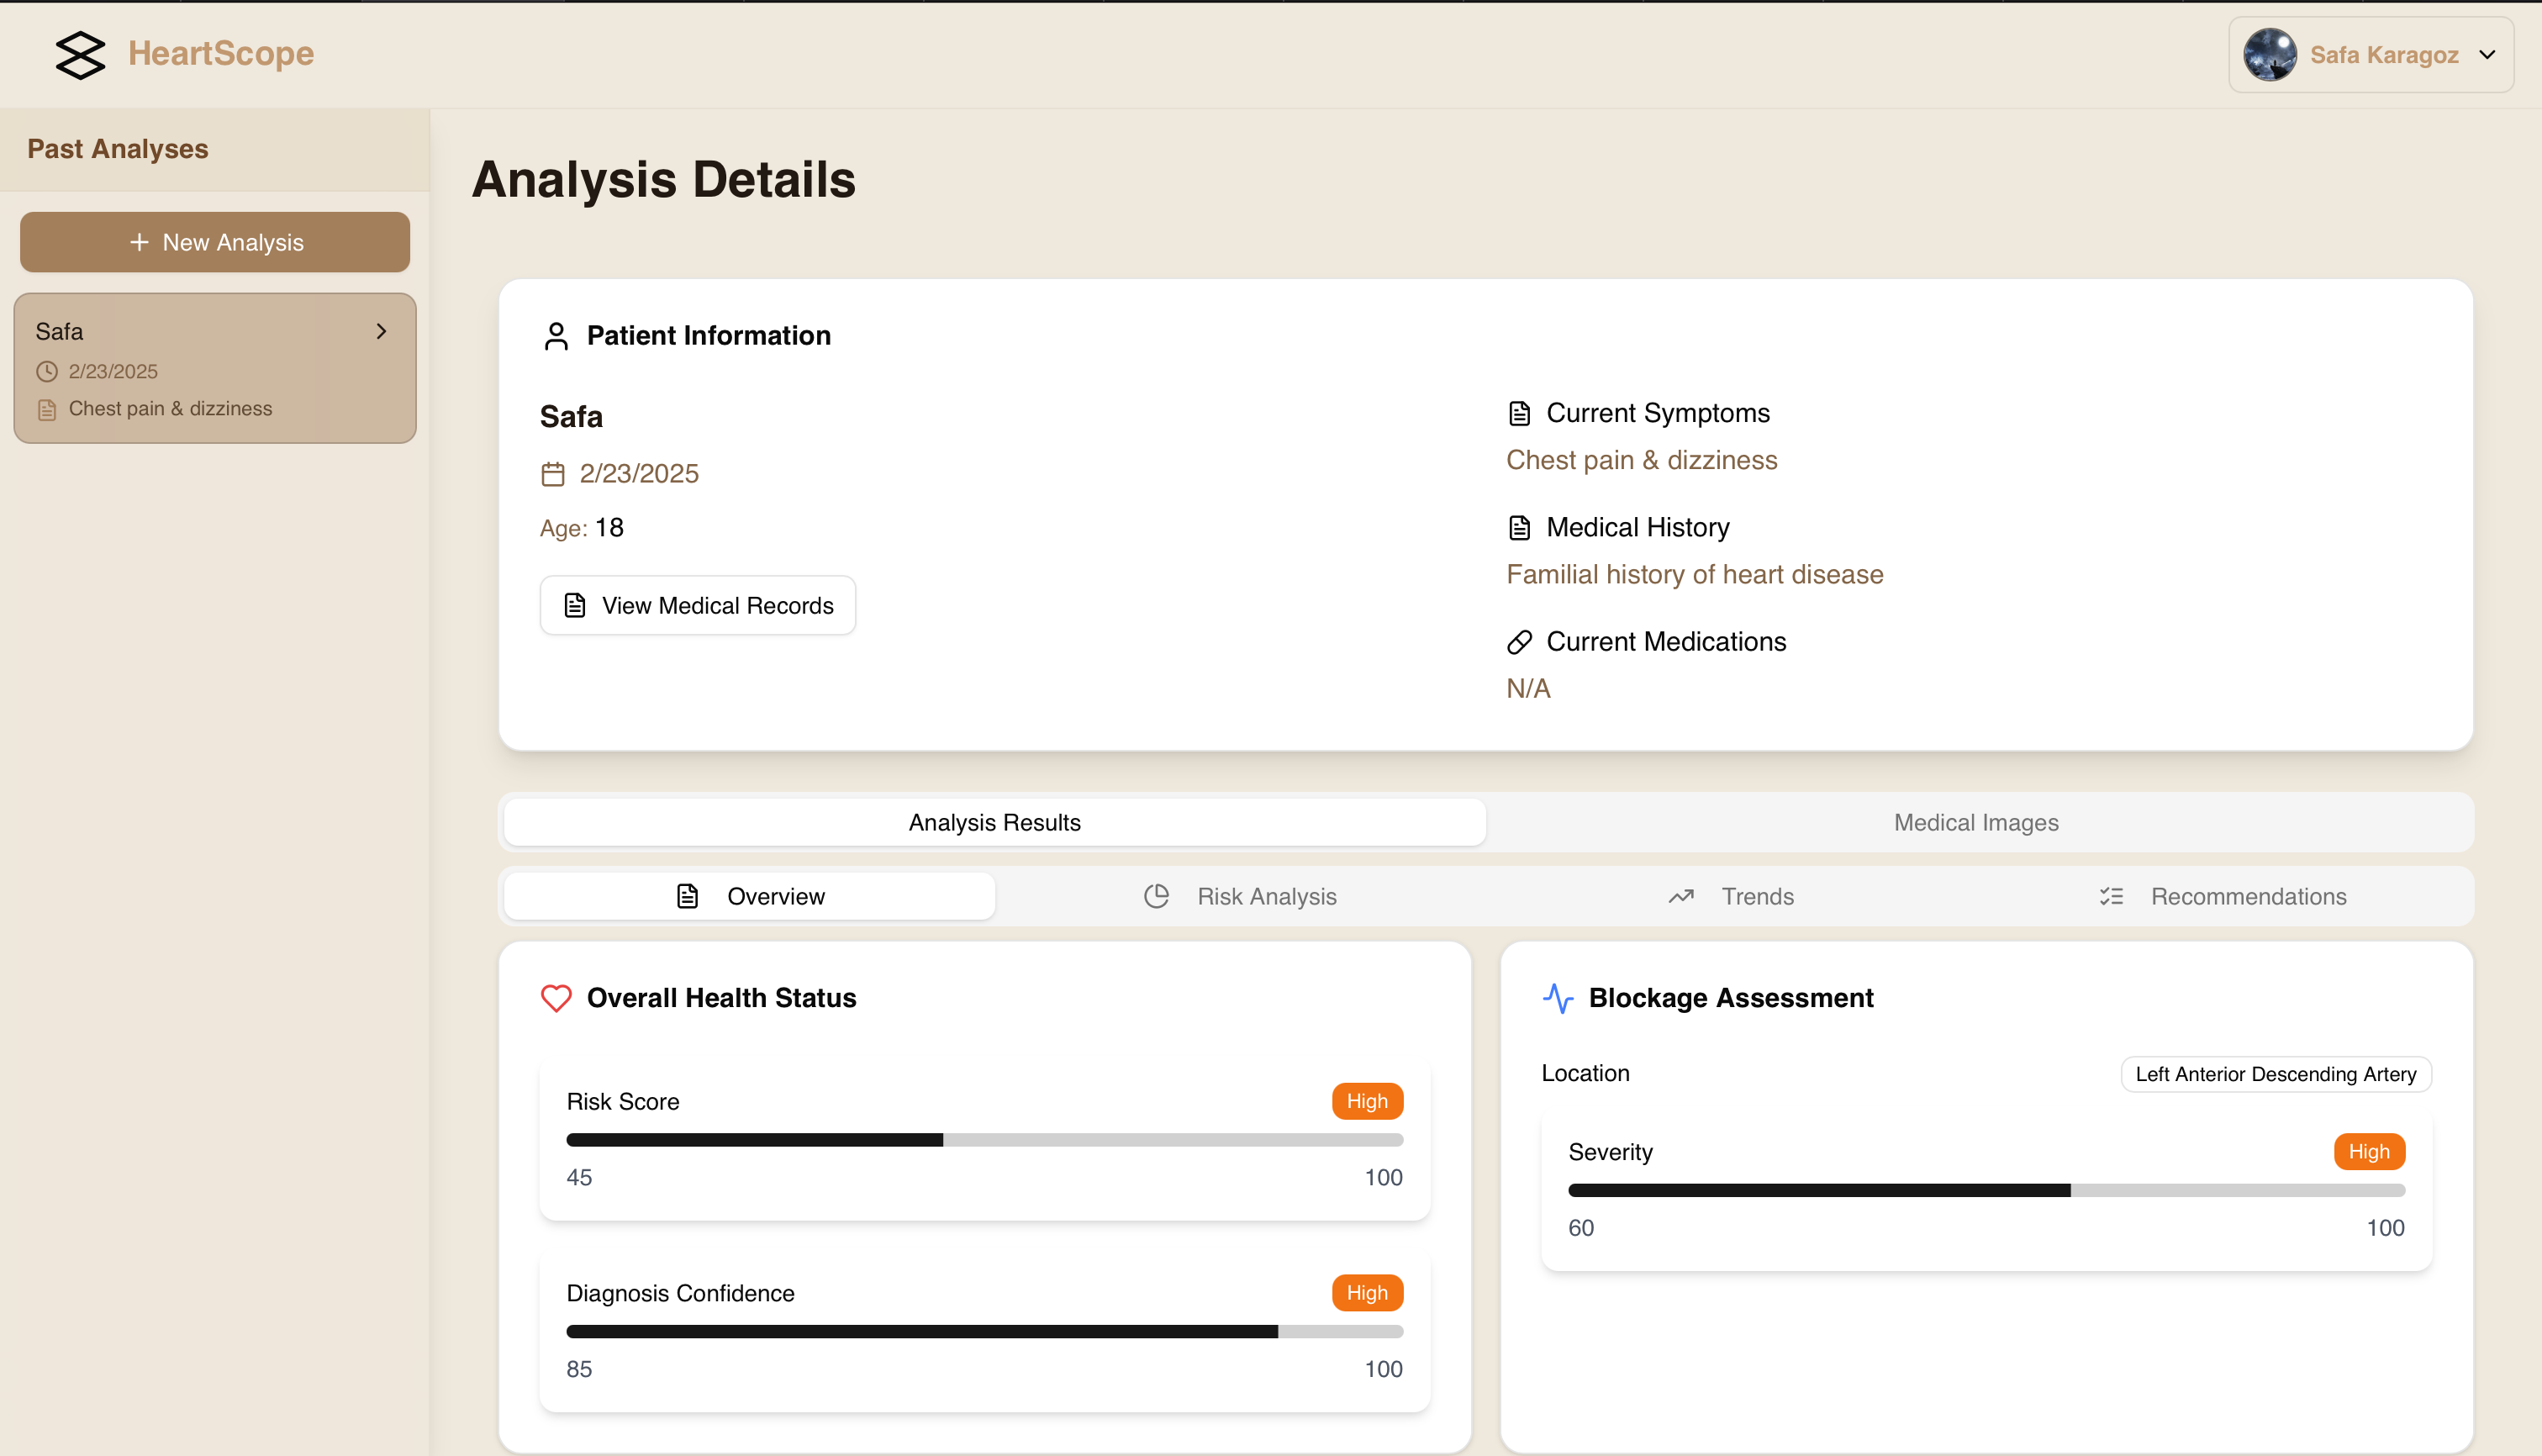The width and height of the screenshot is (2542, 1456).
Task: Click the heart icon beside Overall Health Status
Action: [556, 998]
